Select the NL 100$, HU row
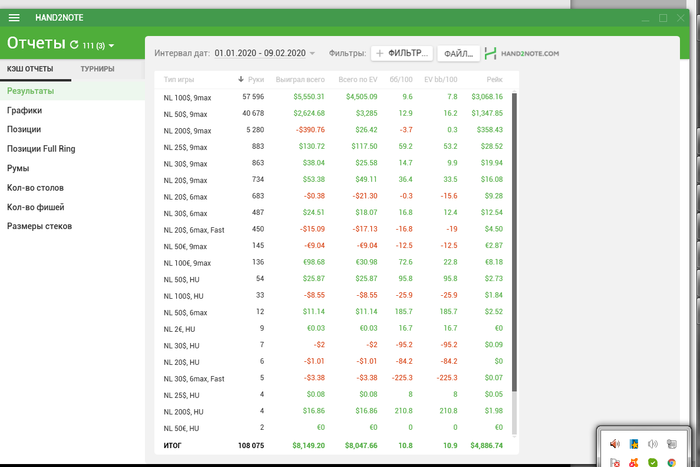 point(333,295)
